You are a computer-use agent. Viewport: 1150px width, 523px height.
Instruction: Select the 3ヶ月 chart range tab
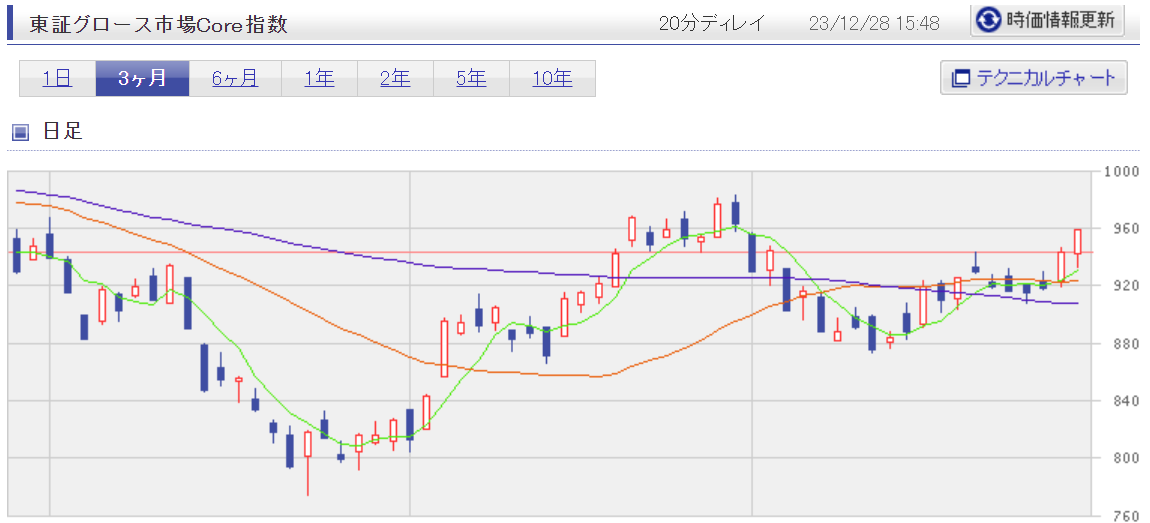(142, 78)
